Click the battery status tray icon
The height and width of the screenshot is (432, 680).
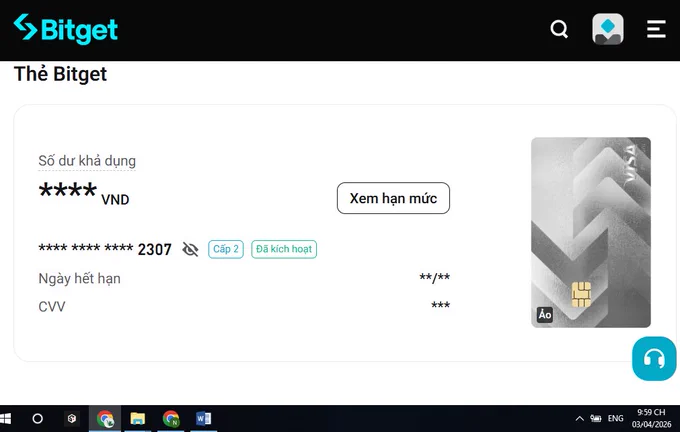596,419
